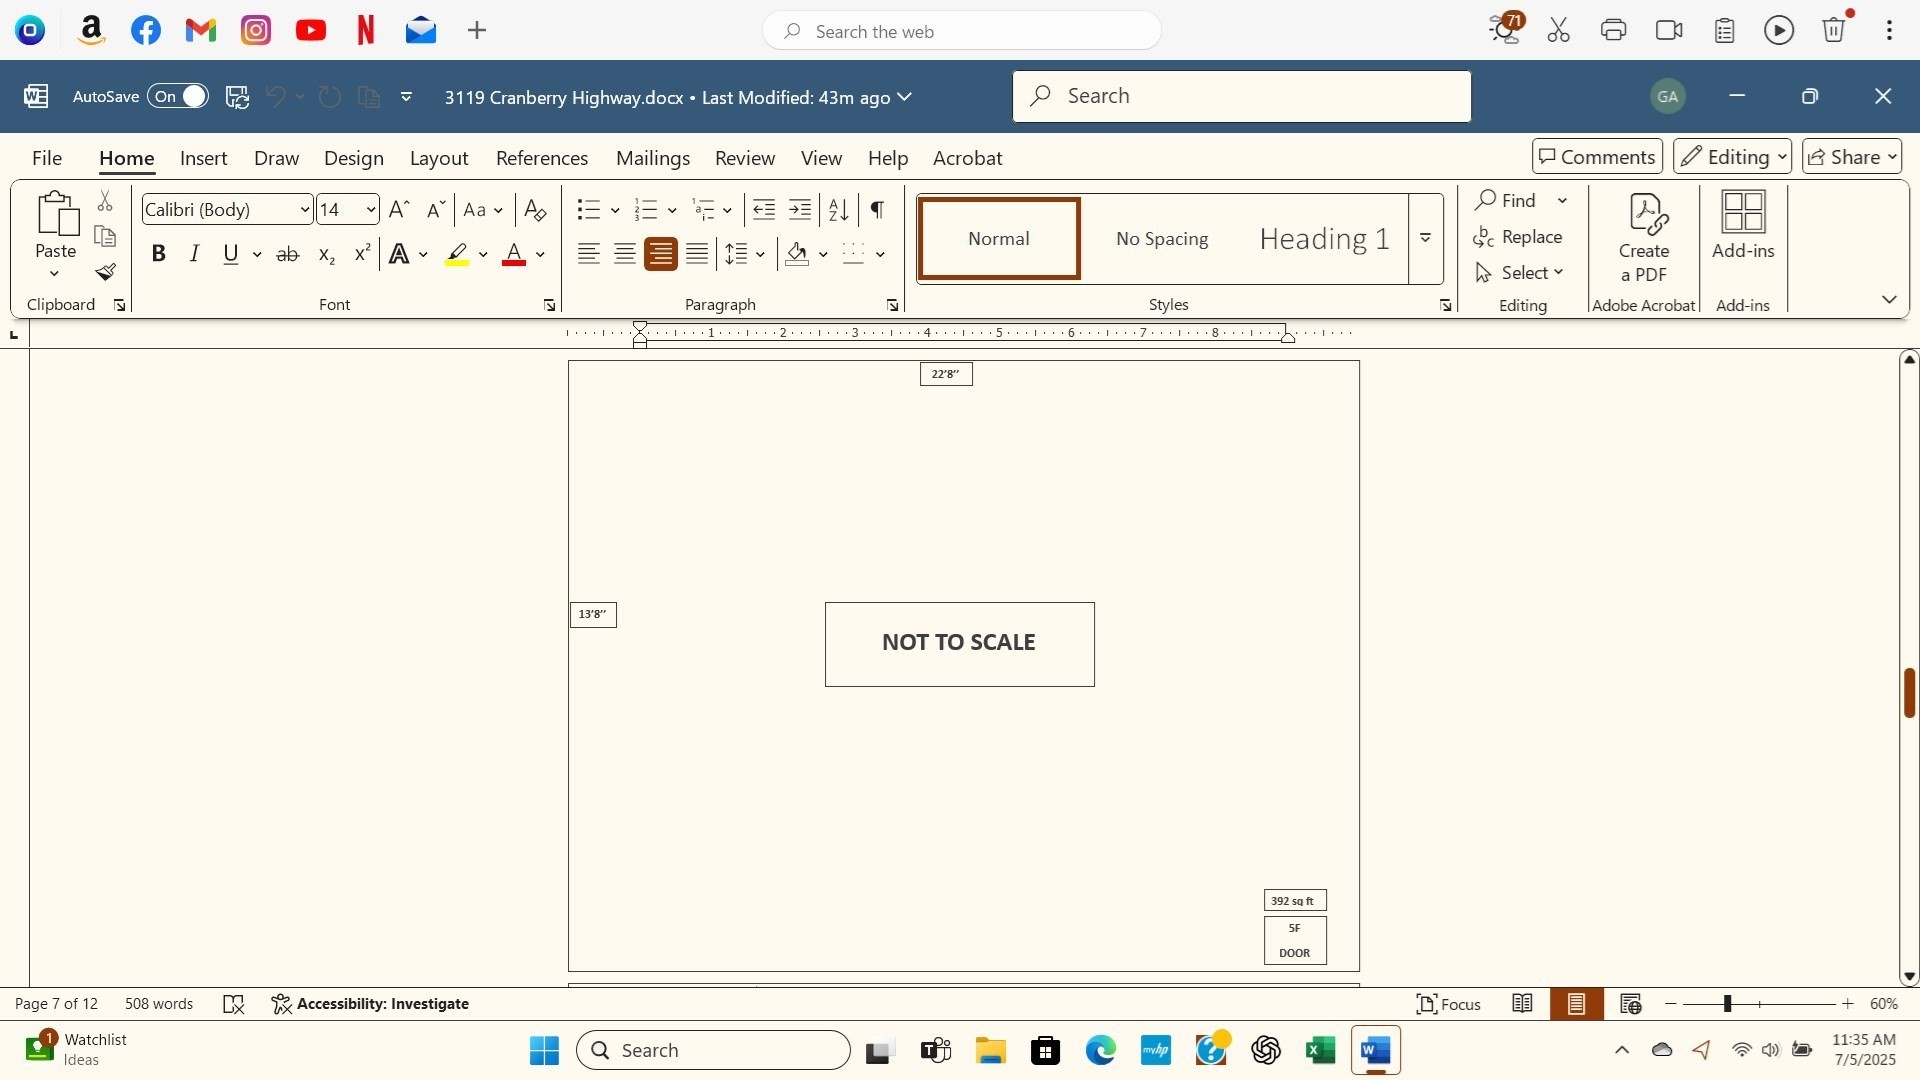
Task: Click the Comments button
Action: coord(1597,157)
